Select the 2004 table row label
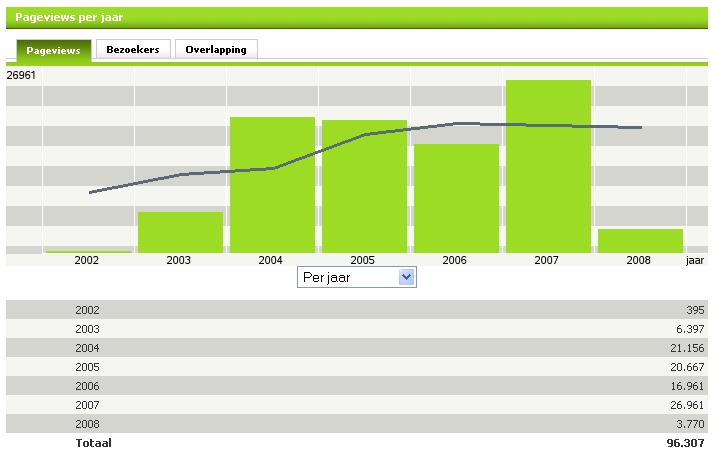The height and width of the screenshot is (454, 713). tap(88, 348)
